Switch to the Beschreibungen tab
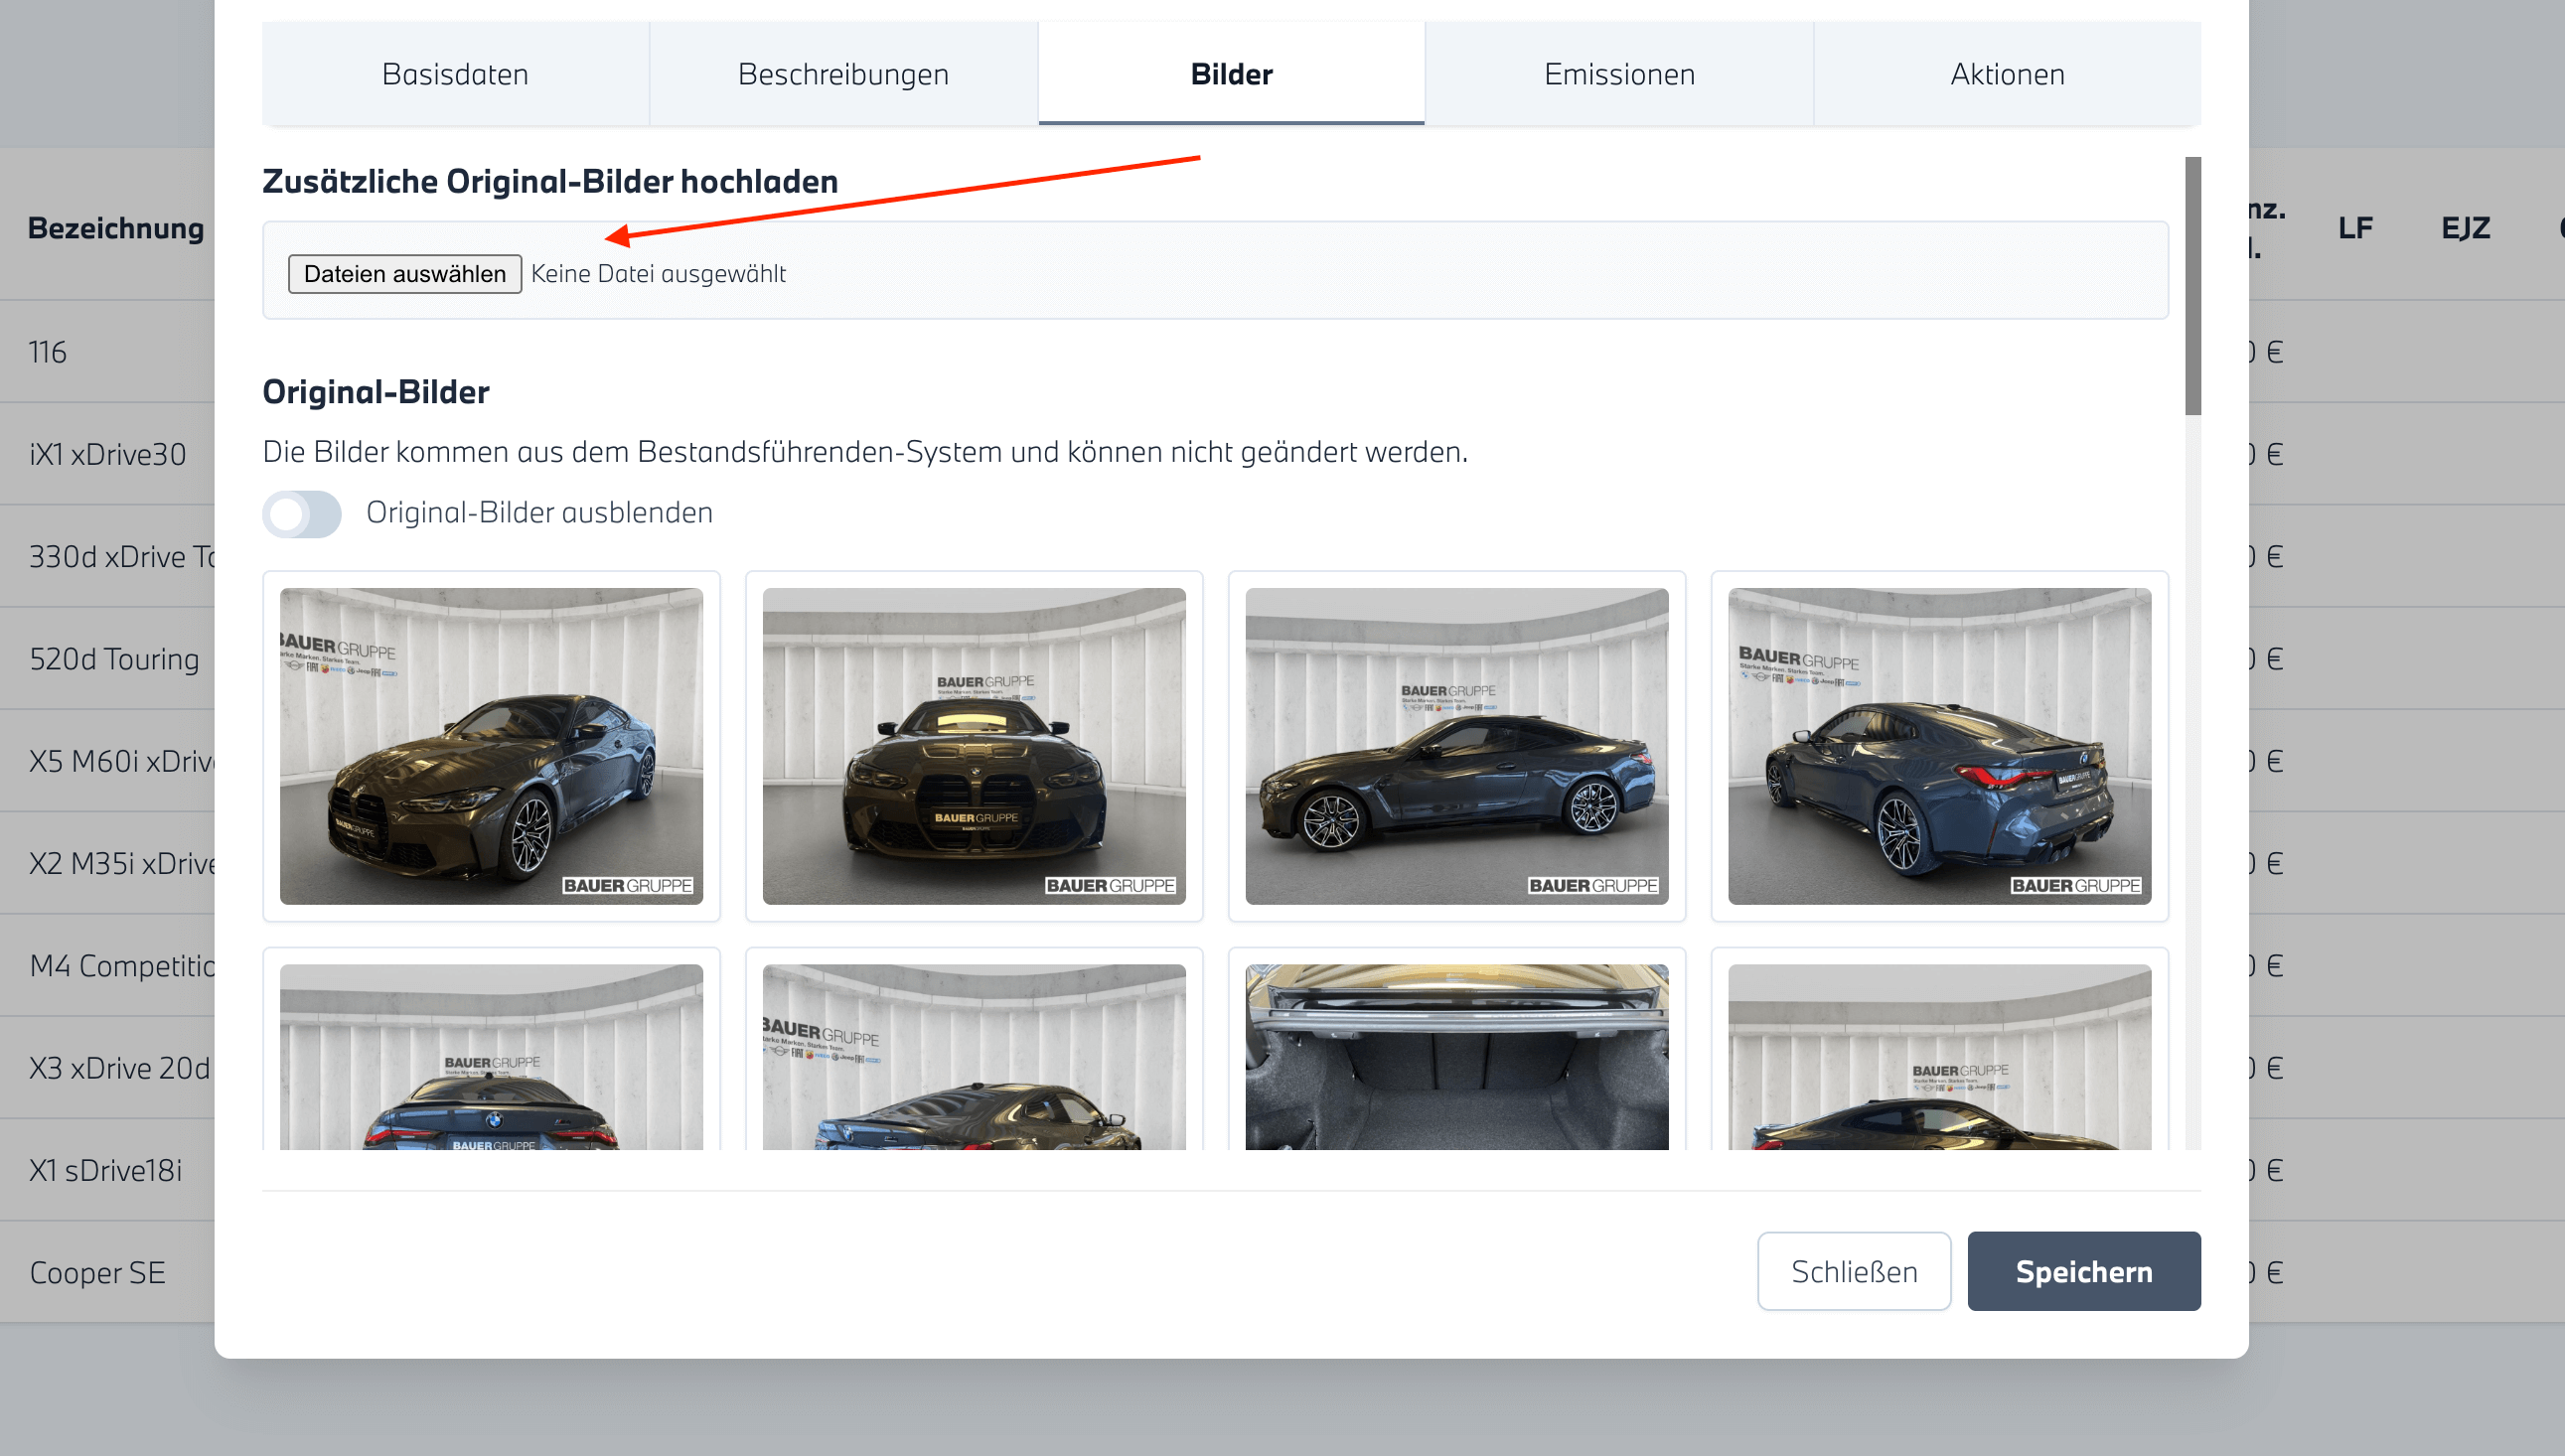This screenshot has height=1456, width=2565. (843, 74)
